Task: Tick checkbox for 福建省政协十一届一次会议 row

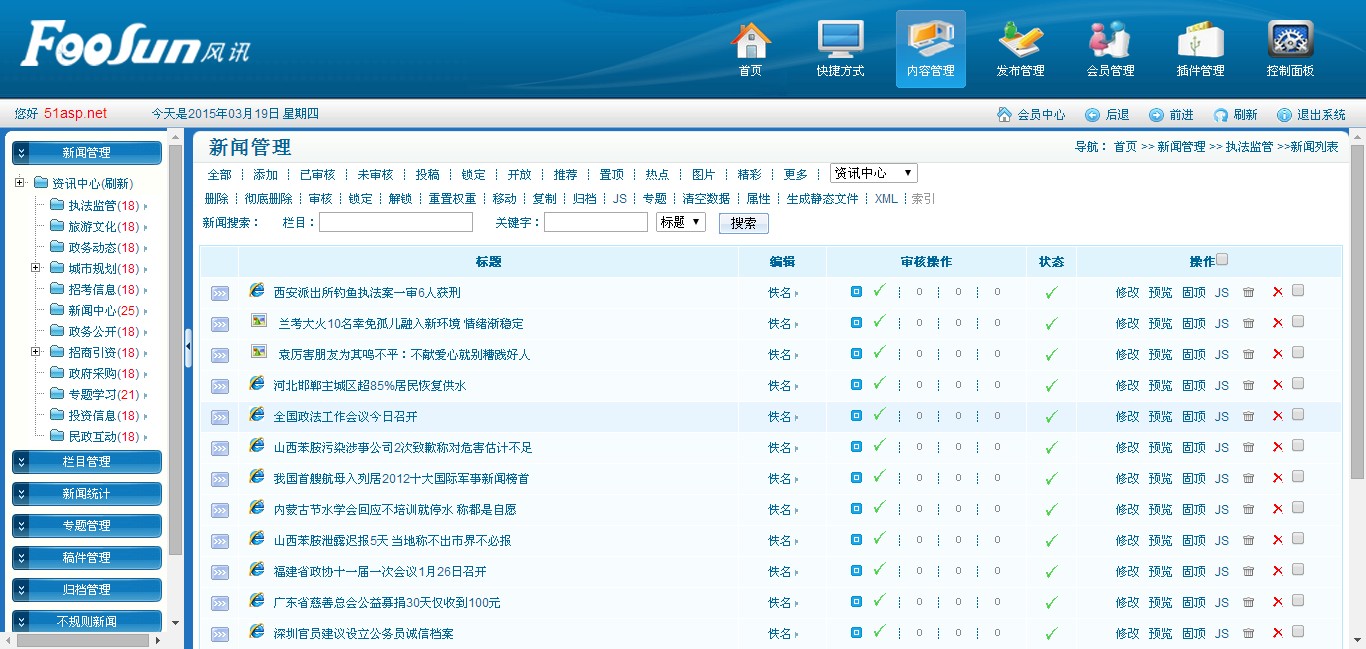Action: [1298, 570]
